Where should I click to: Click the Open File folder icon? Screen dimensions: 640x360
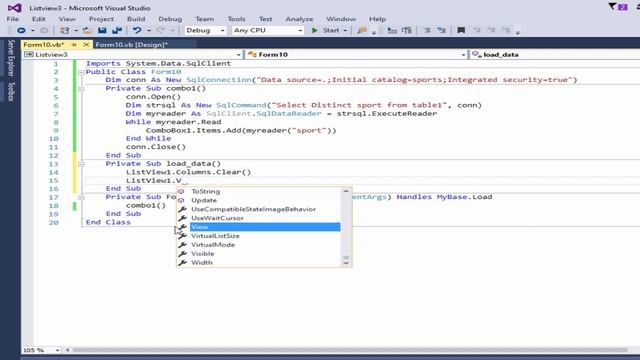[x=87, y=30]
